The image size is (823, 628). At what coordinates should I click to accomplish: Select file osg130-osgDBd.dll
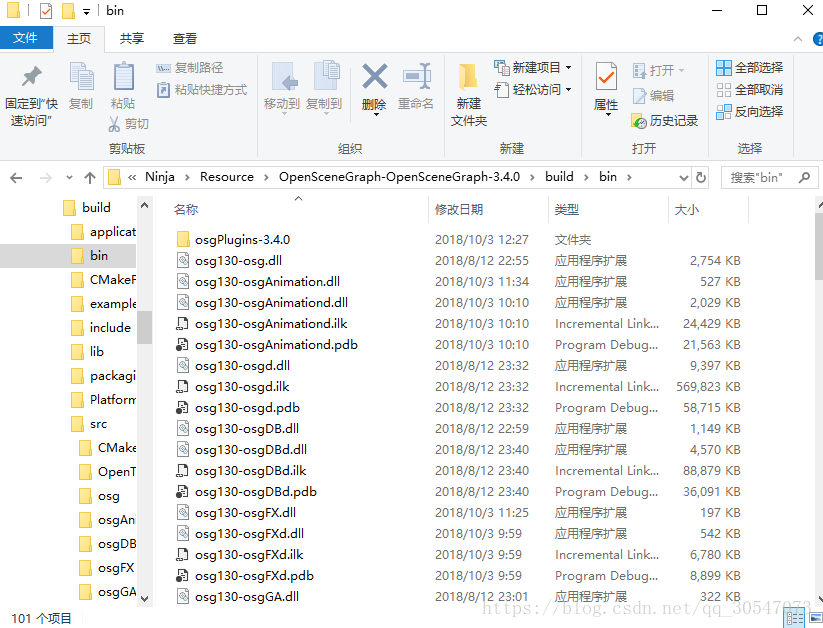point(250,450)
